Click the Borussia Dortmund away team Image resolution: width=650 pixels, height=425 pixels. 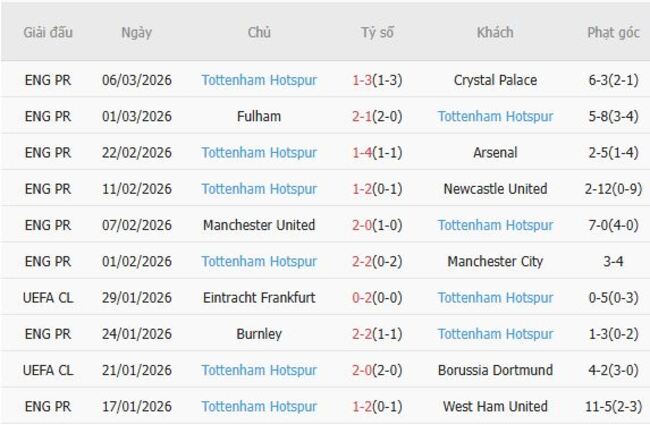(x=495, y=370)
